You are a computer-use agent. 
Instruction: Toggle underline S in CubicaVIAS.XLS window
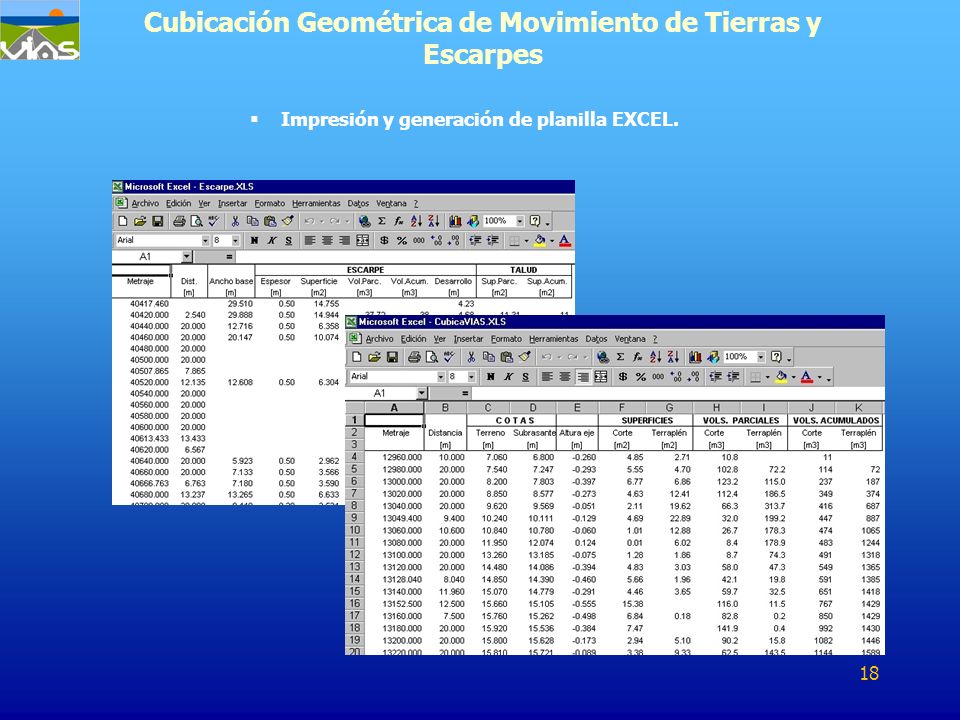tap(525, 377)
